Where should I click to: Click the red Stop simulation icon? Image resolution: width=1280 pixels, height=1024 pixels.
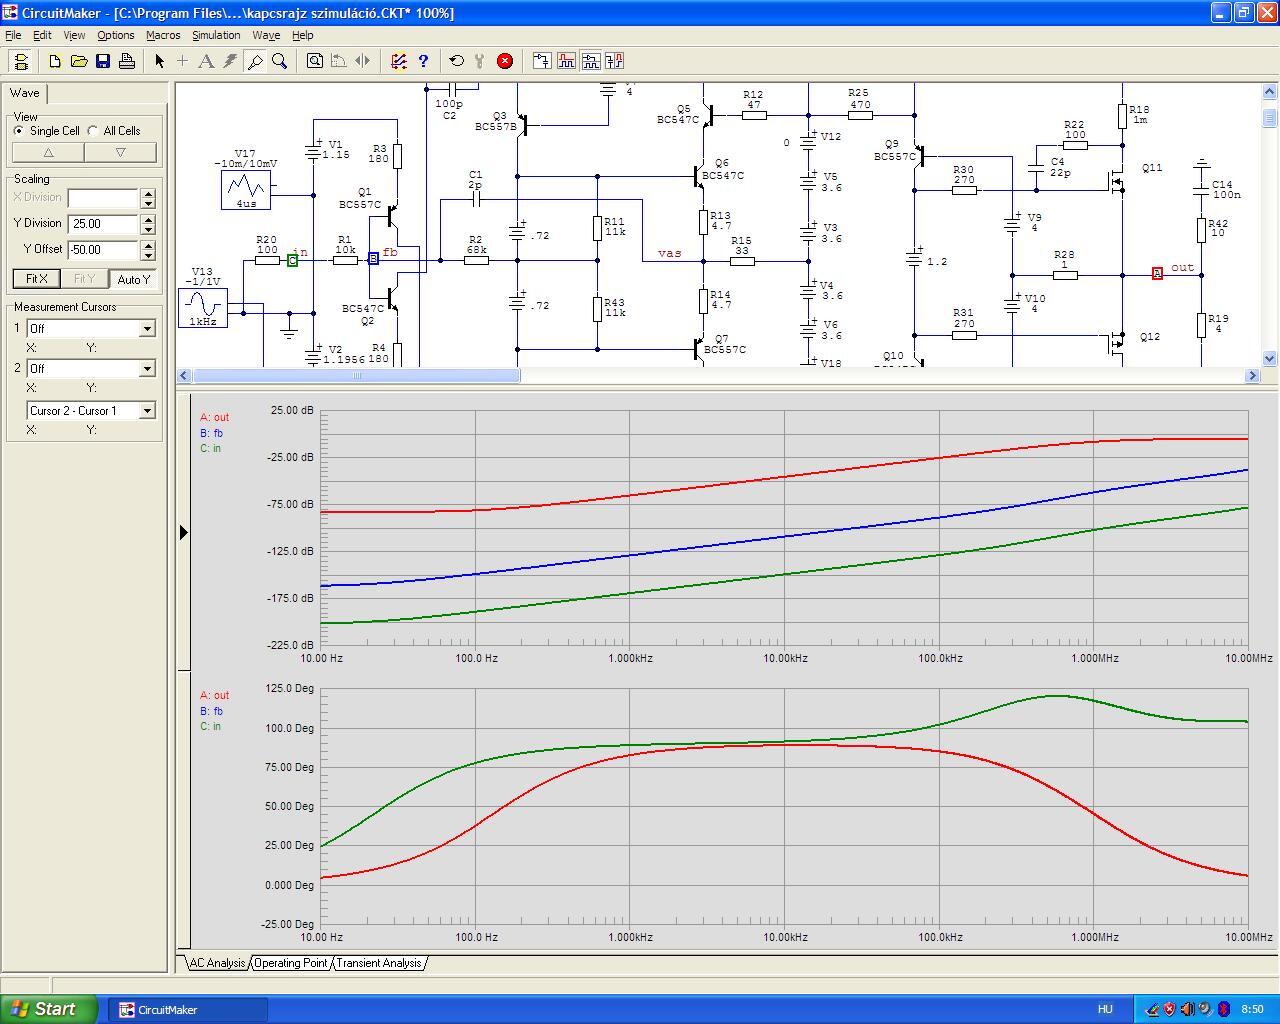click(505, 61)
